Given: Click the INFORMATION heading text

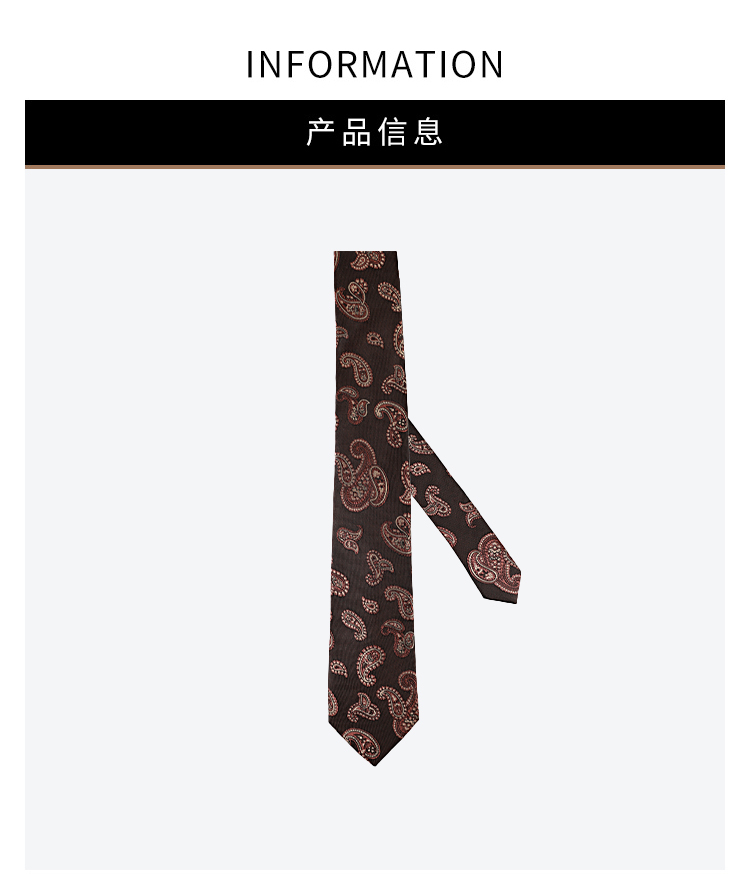Looking at the screenshot, I should point(374,64).
